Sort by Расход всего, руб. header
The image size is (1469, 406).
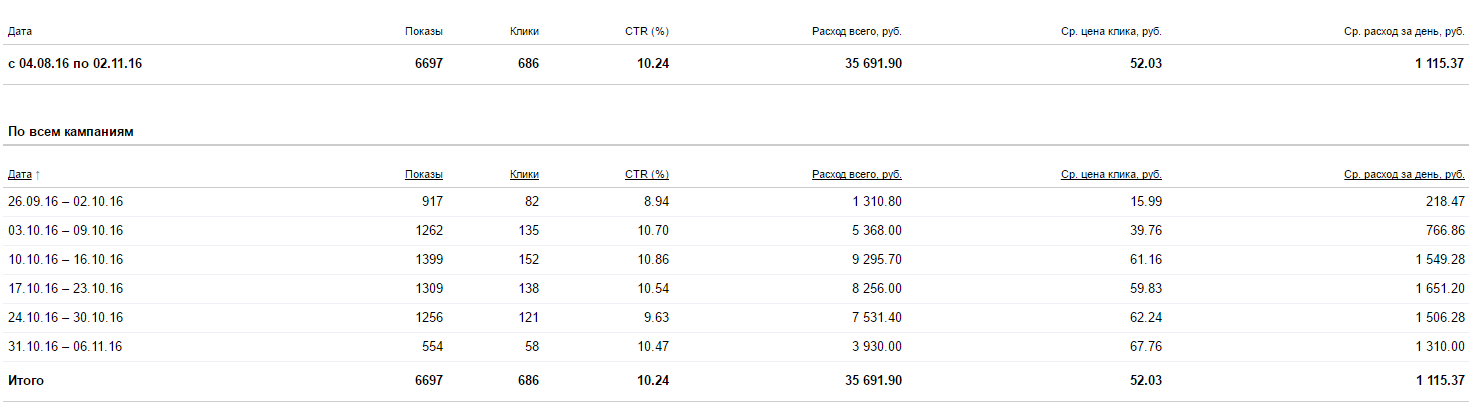tap(857, 174)
